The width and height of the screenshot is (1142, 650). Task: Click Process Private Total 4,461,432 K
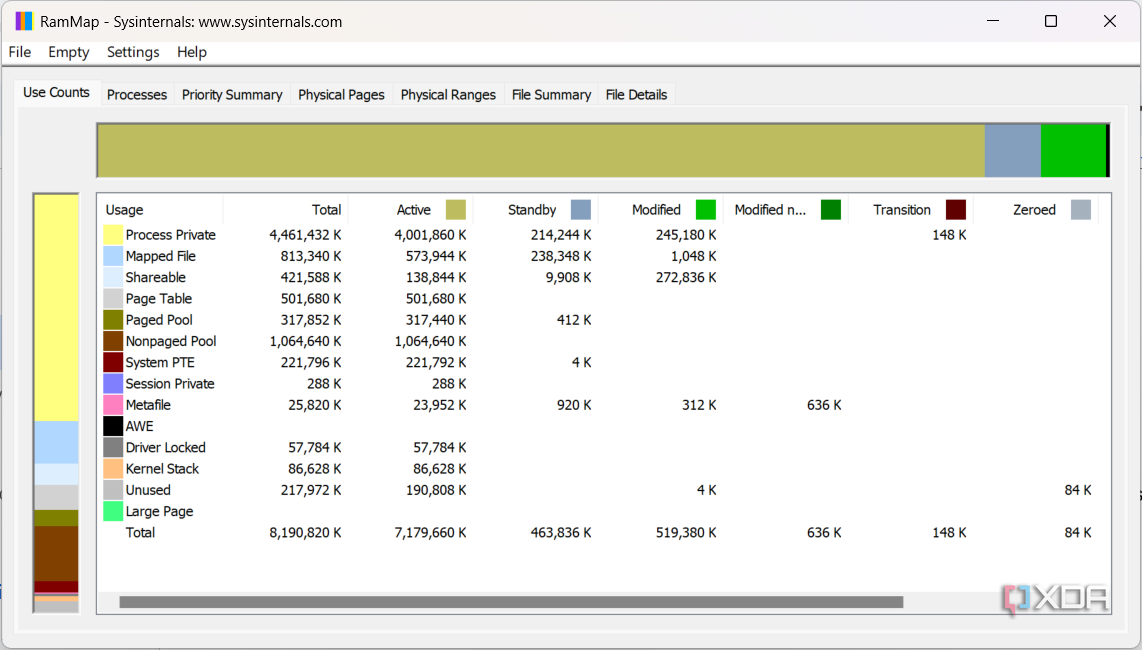click(x=305, y=235)
